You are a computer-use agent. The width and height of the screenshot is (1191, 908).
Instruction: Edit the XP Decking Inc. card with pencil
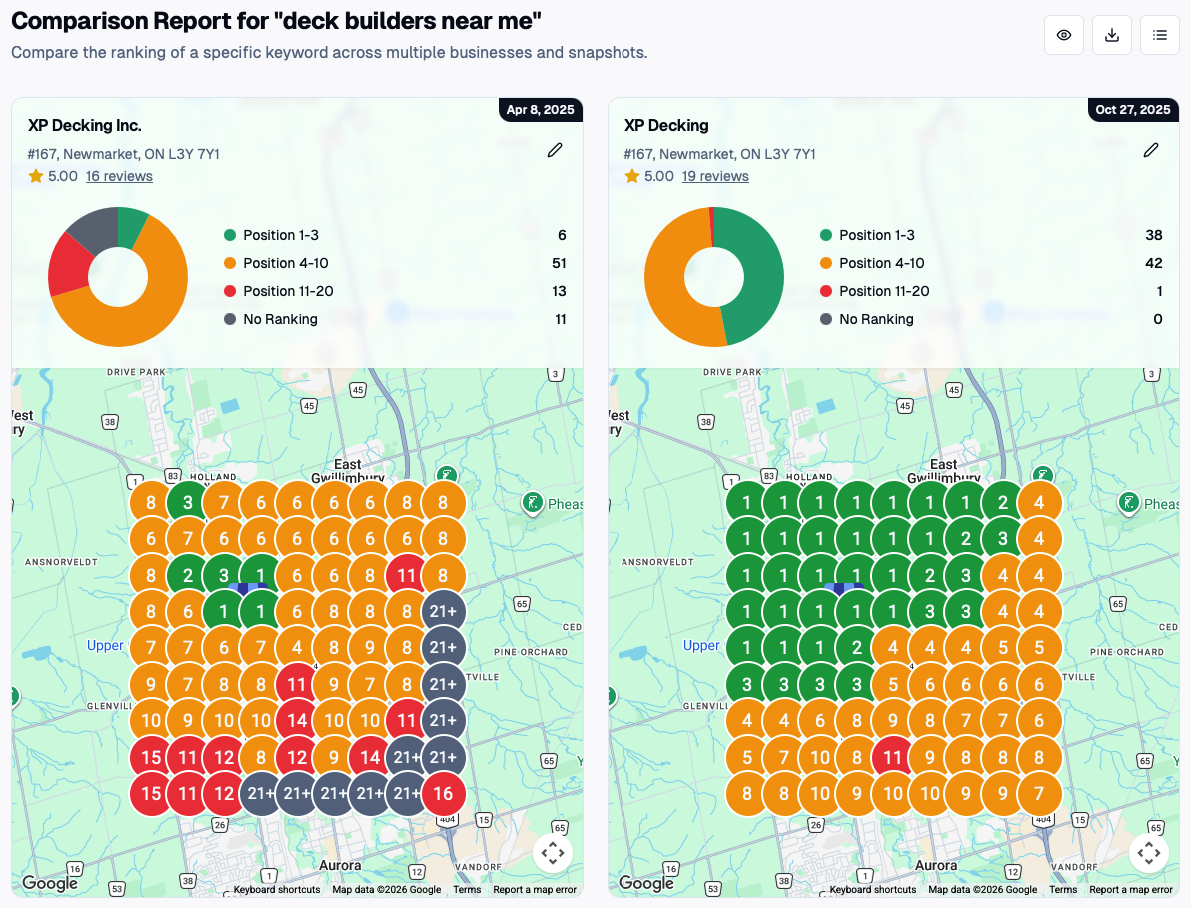tap(555, 150)
